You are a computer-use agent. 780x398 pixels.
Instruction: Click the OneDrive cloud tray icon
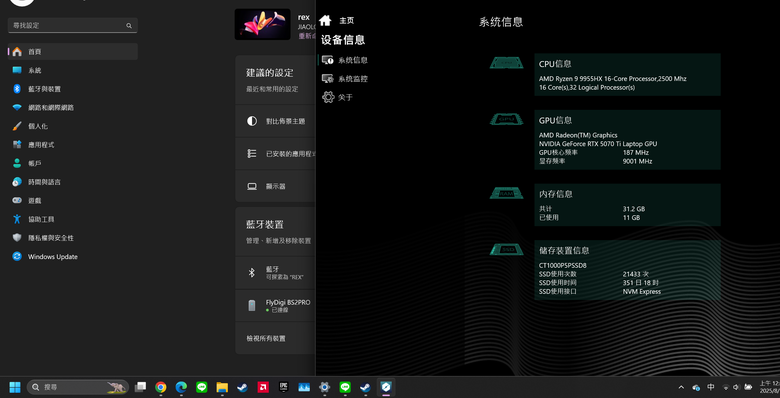[x=696, y=387]
